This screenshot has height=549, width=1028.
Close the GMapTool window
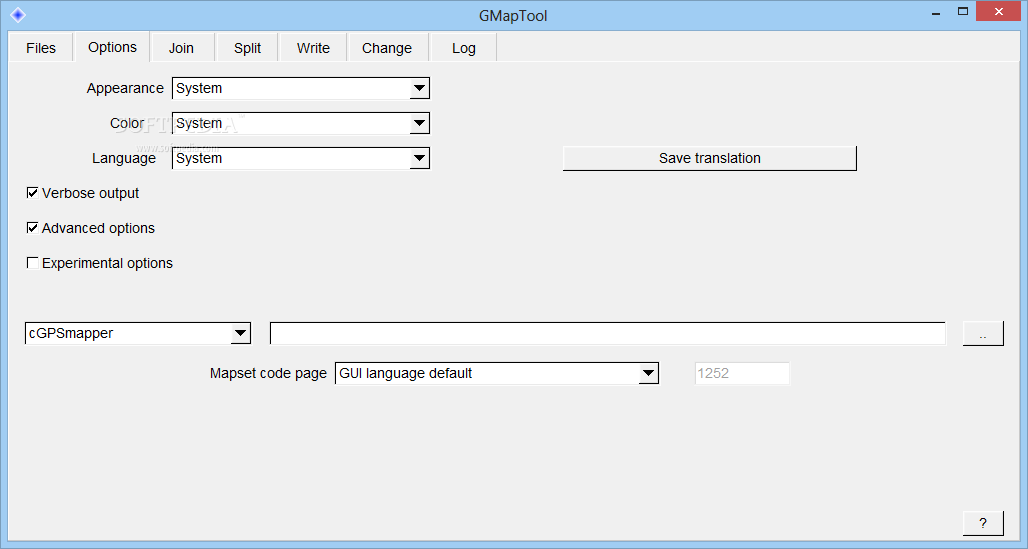pyautogui.click(x=999, y=11)
